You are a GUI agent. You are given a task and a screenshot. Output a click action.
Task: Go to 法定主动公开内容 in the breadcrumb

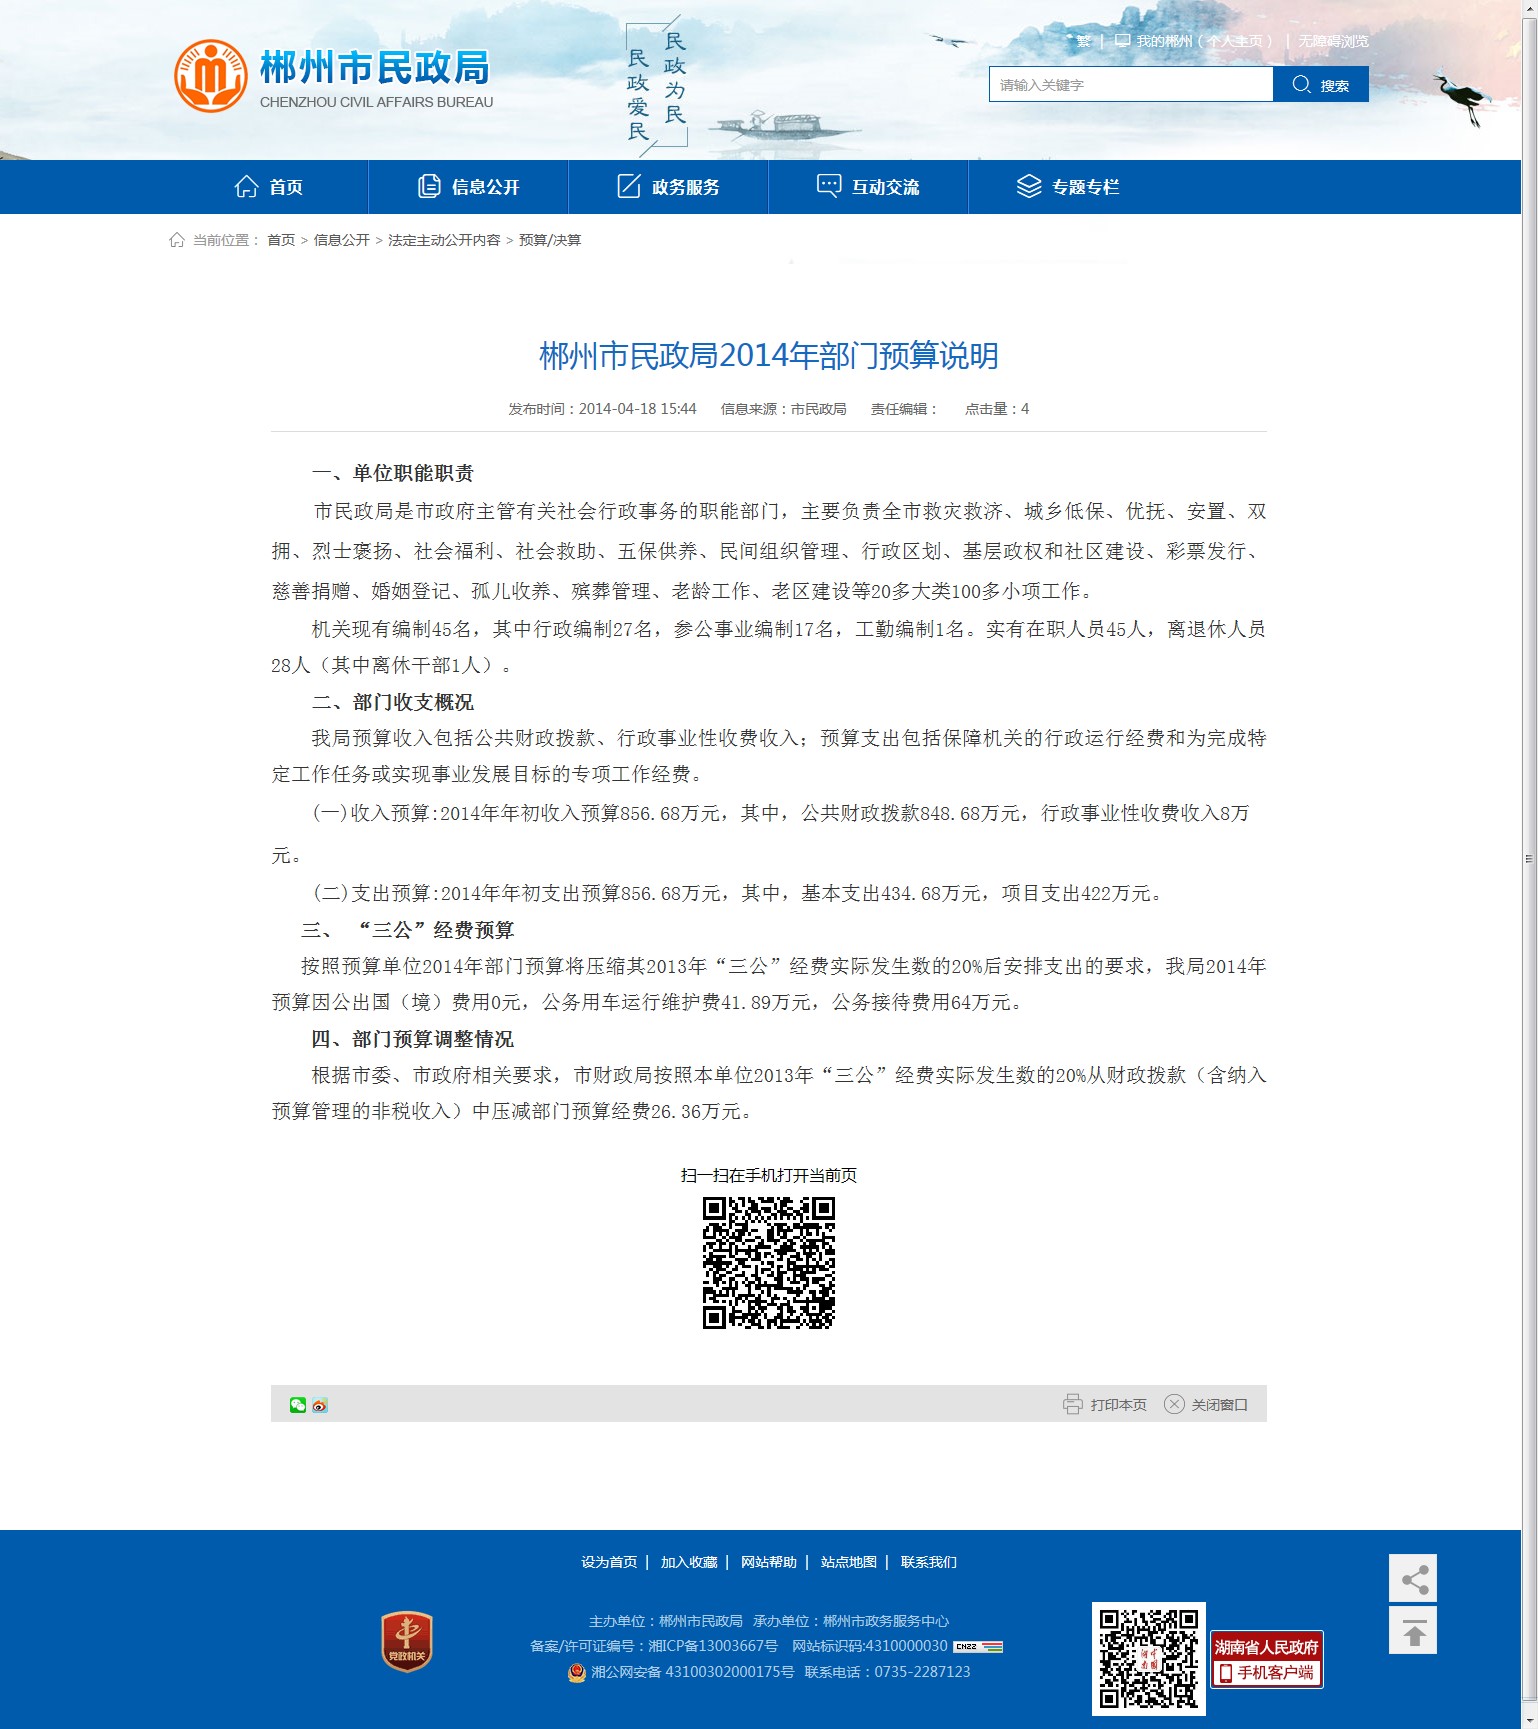pyautogui.click(x=444, y=240)
